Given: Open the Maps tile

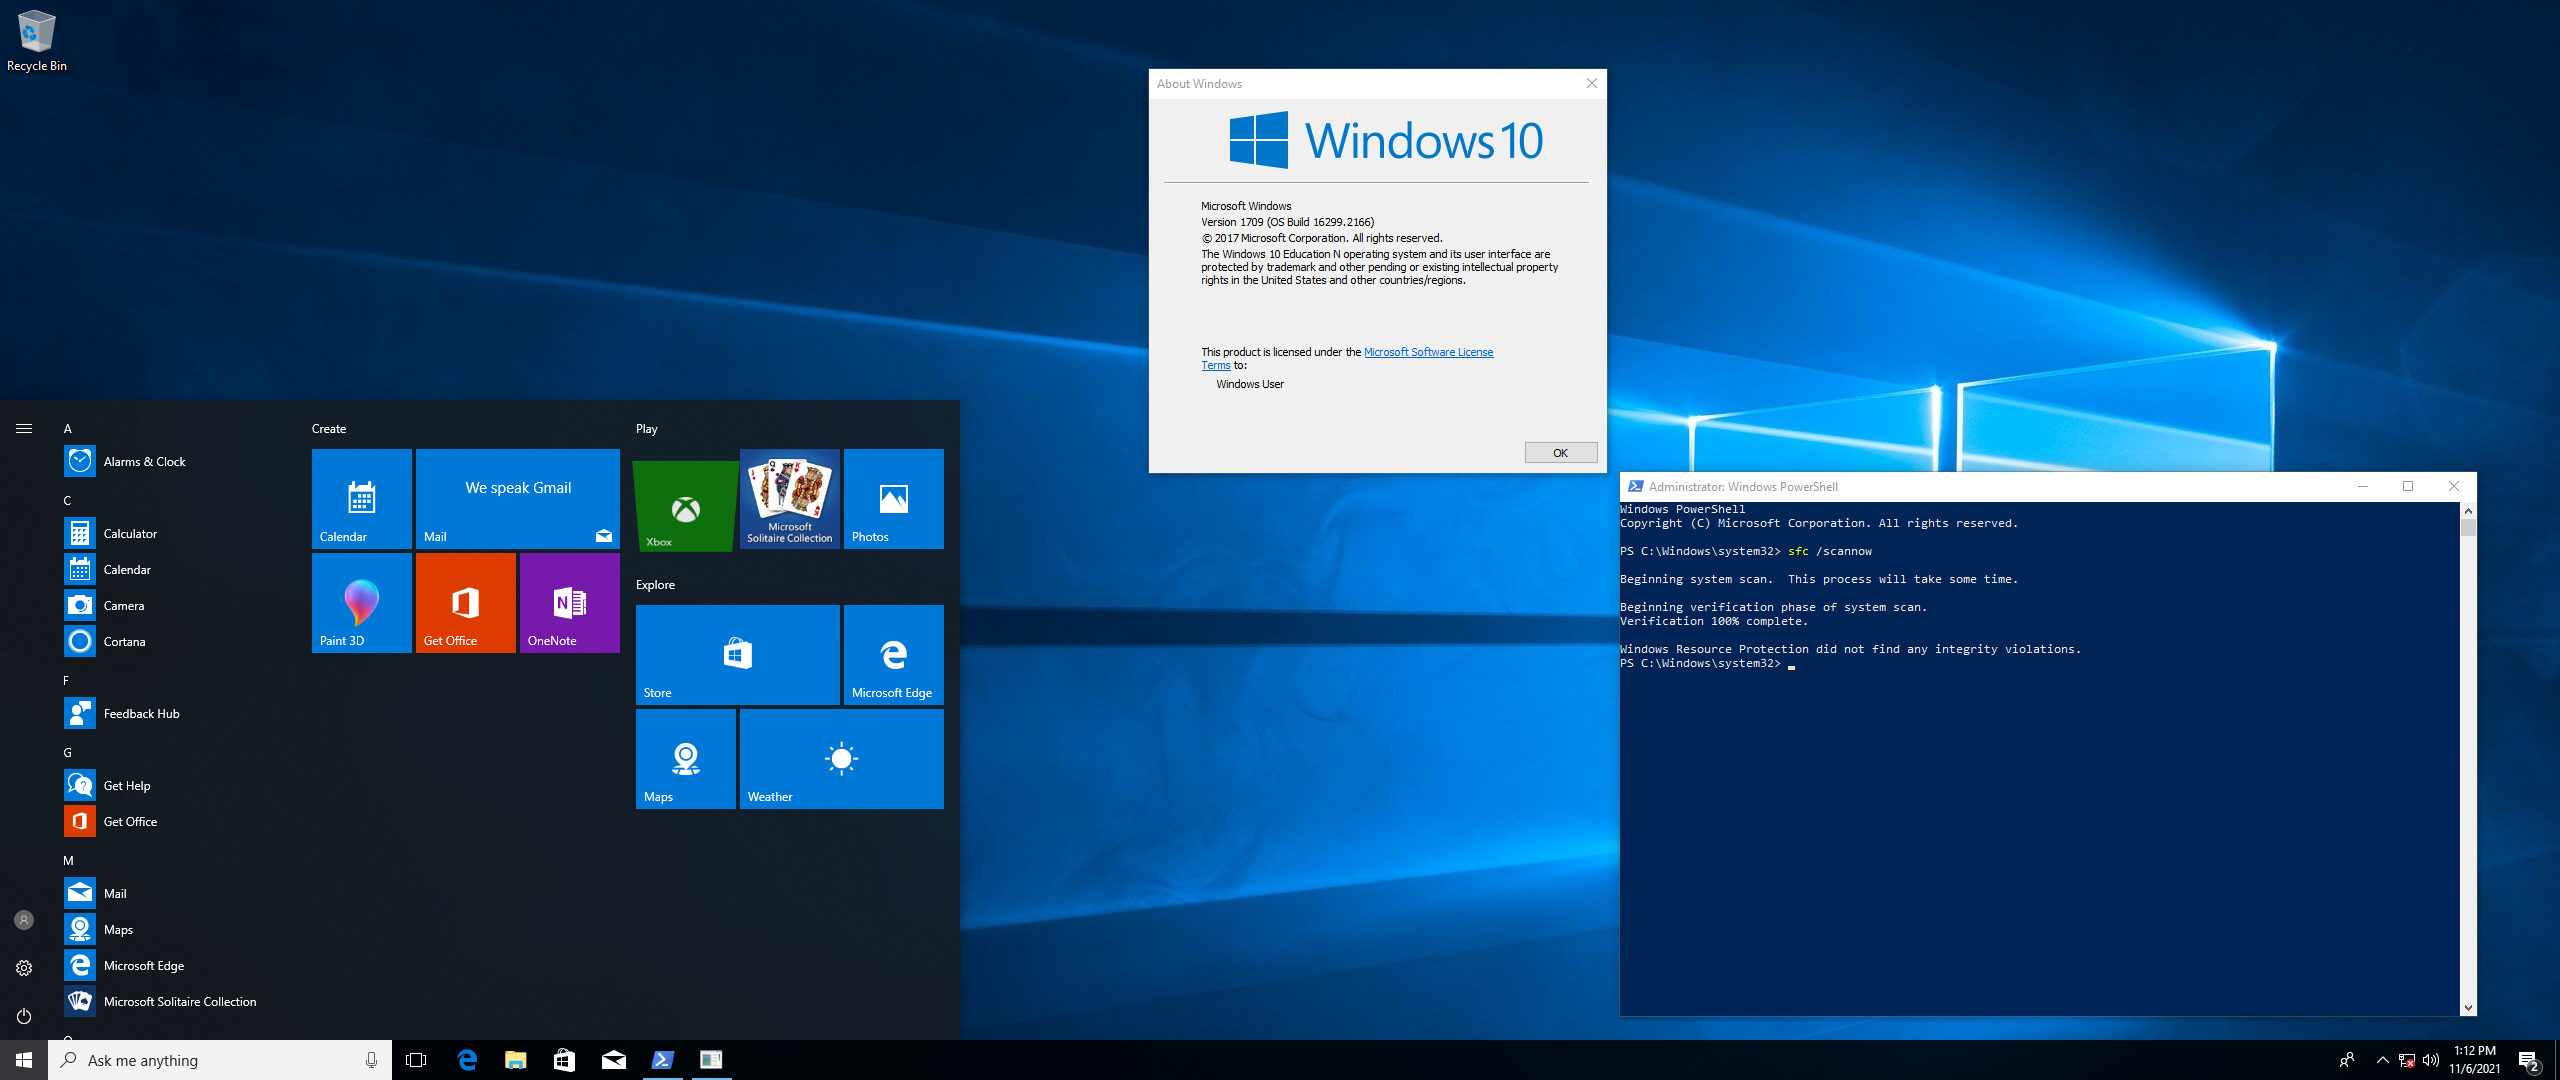Looking at the screenshot, I should click(x=686, y=759).
